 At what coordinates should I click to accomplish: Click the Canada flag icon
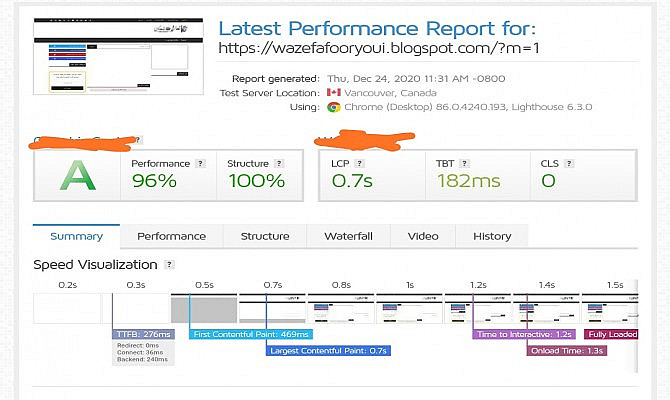pos(334,93)
